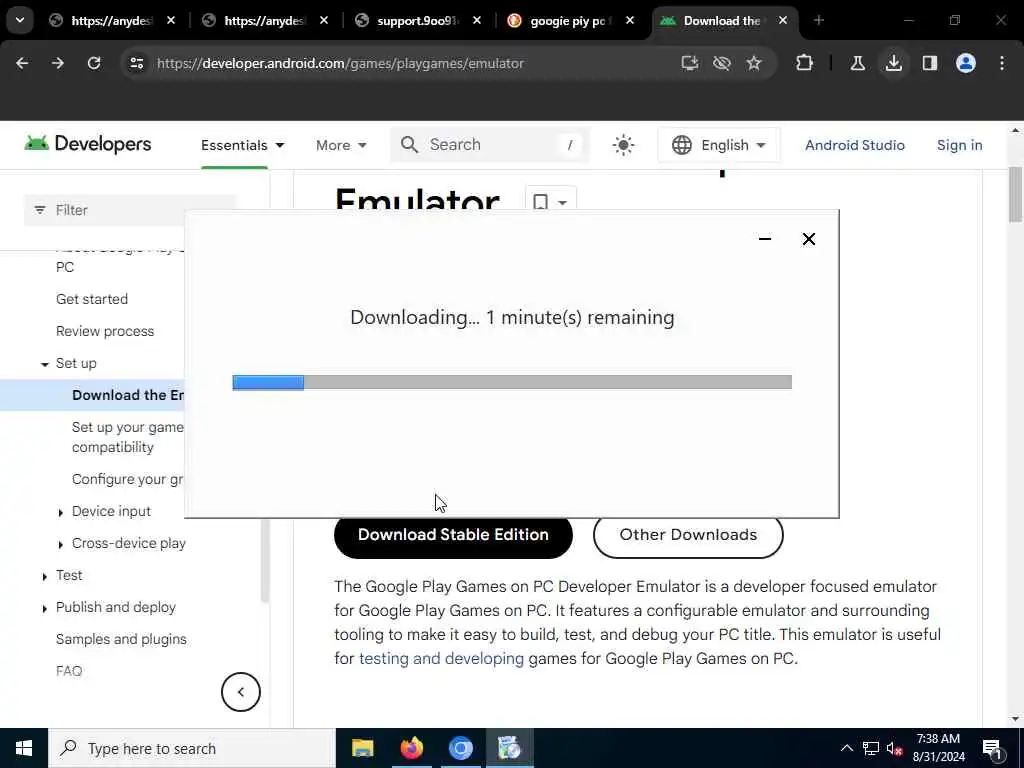Close the googie piy pc tab
1024x768 pixels.
630,21
